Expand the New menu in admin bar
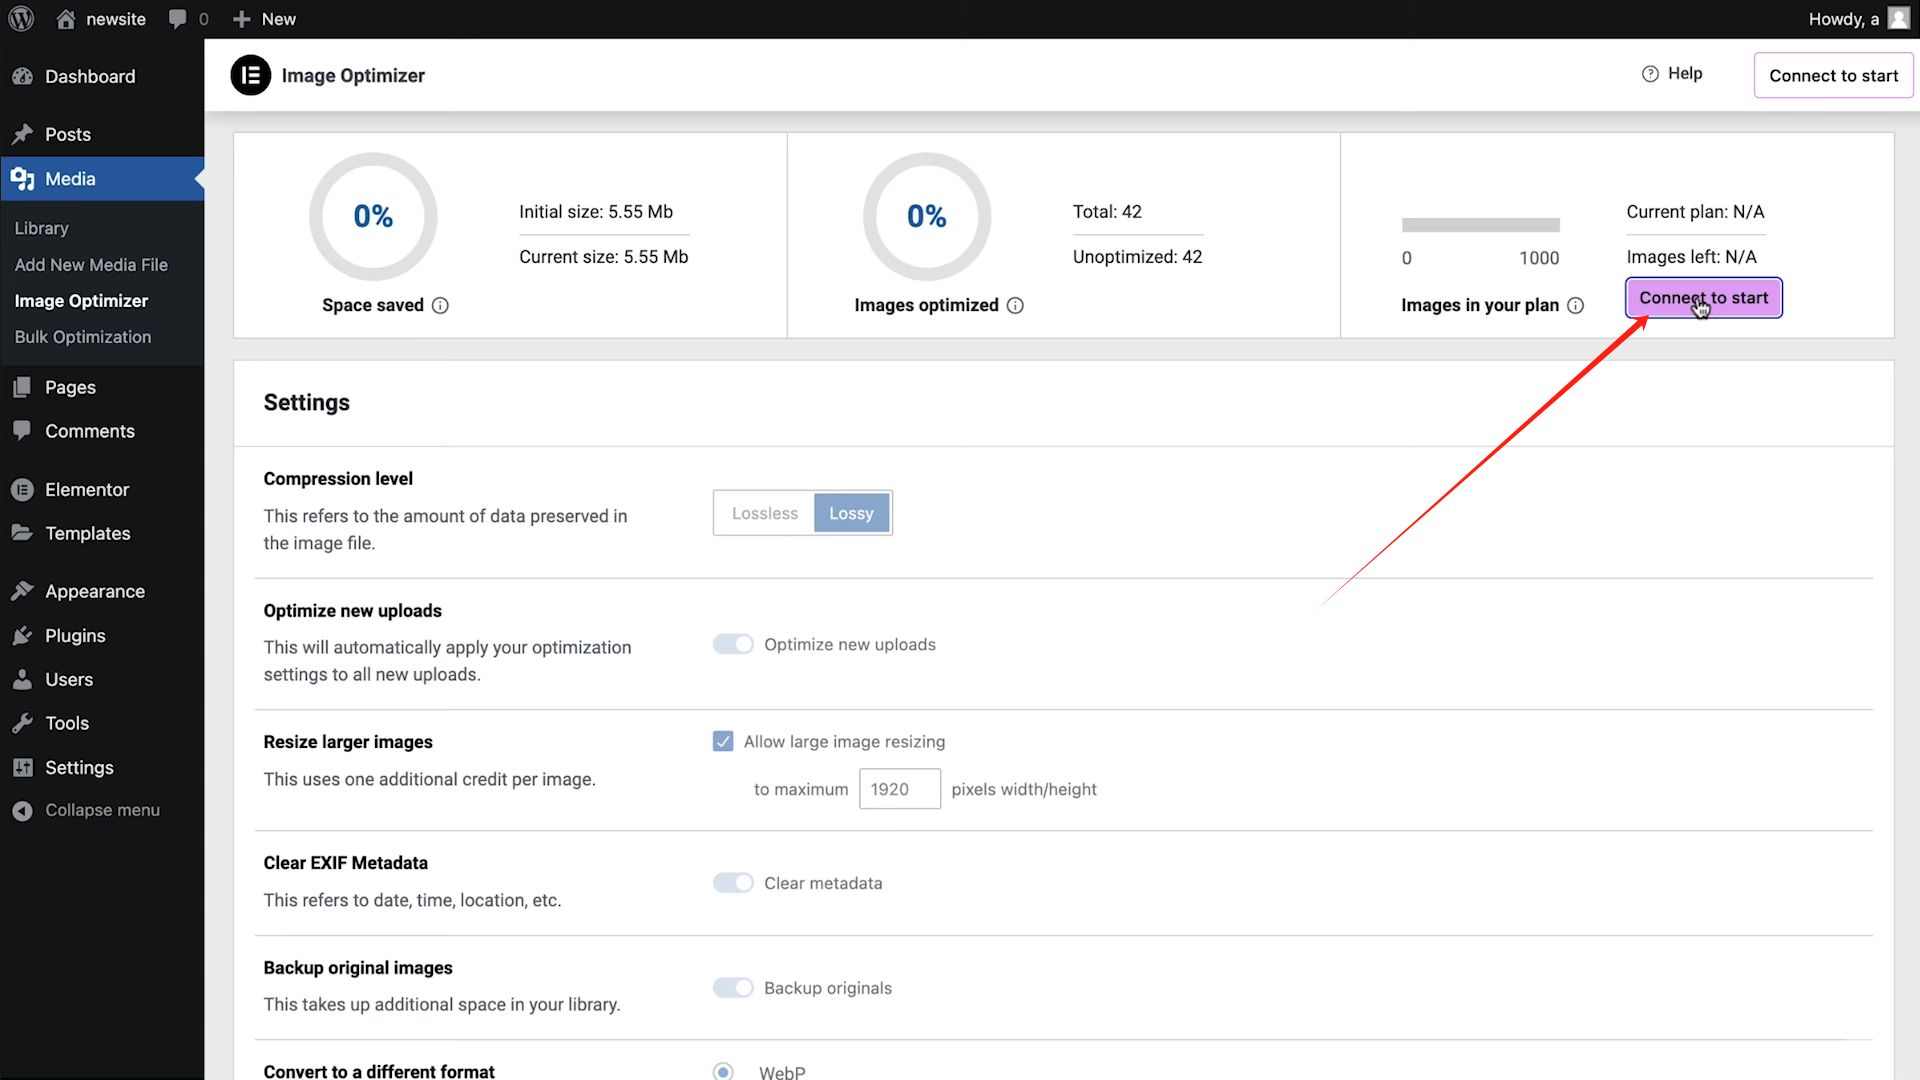Viewport: 1920px width, 1080px height. pos(263,18)
